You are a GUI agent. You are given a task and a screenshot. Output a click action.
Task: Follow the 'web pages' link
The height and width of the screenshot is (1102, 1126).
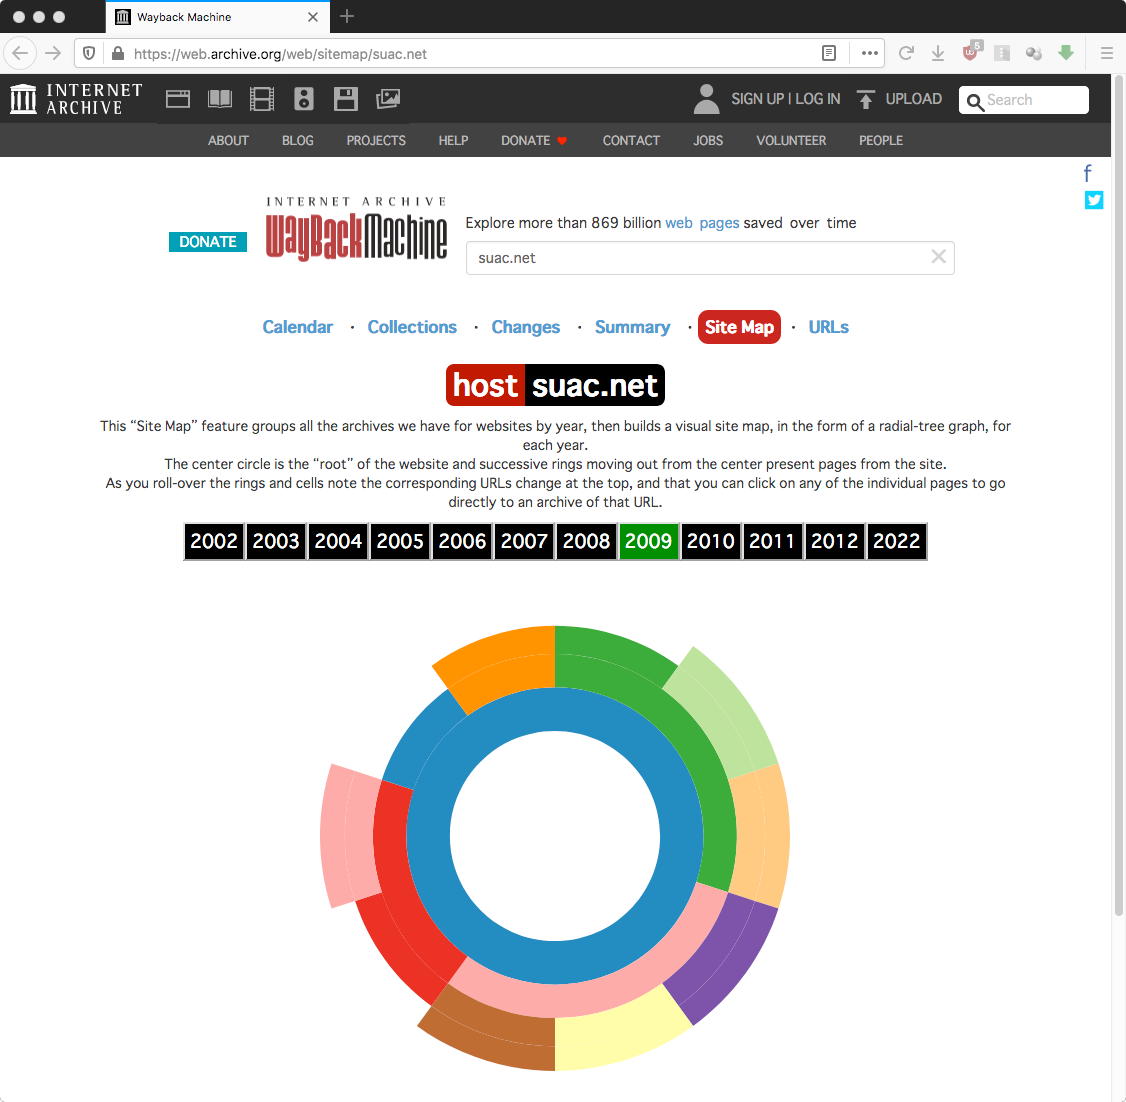(x=702, y=223)
